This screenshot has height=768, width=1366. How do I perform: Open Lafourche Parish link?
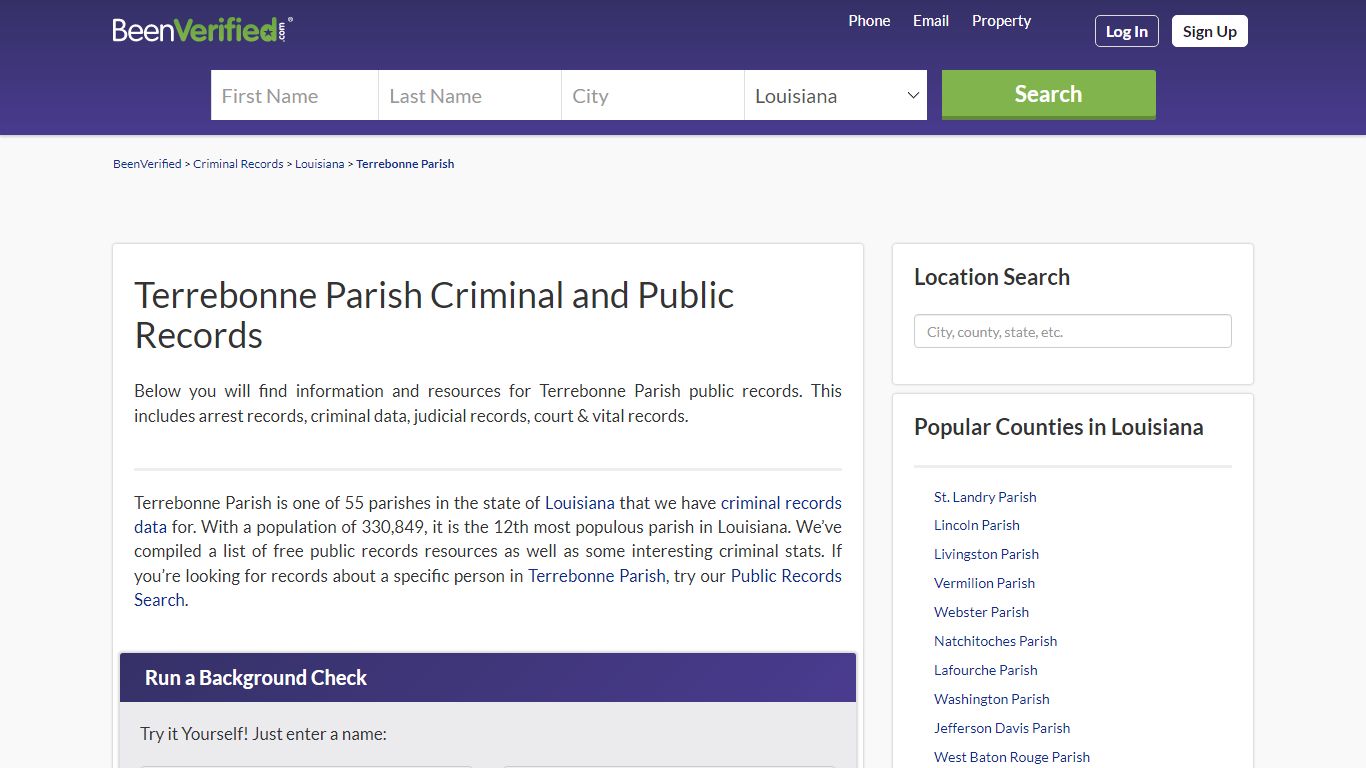tap(985, 670)
